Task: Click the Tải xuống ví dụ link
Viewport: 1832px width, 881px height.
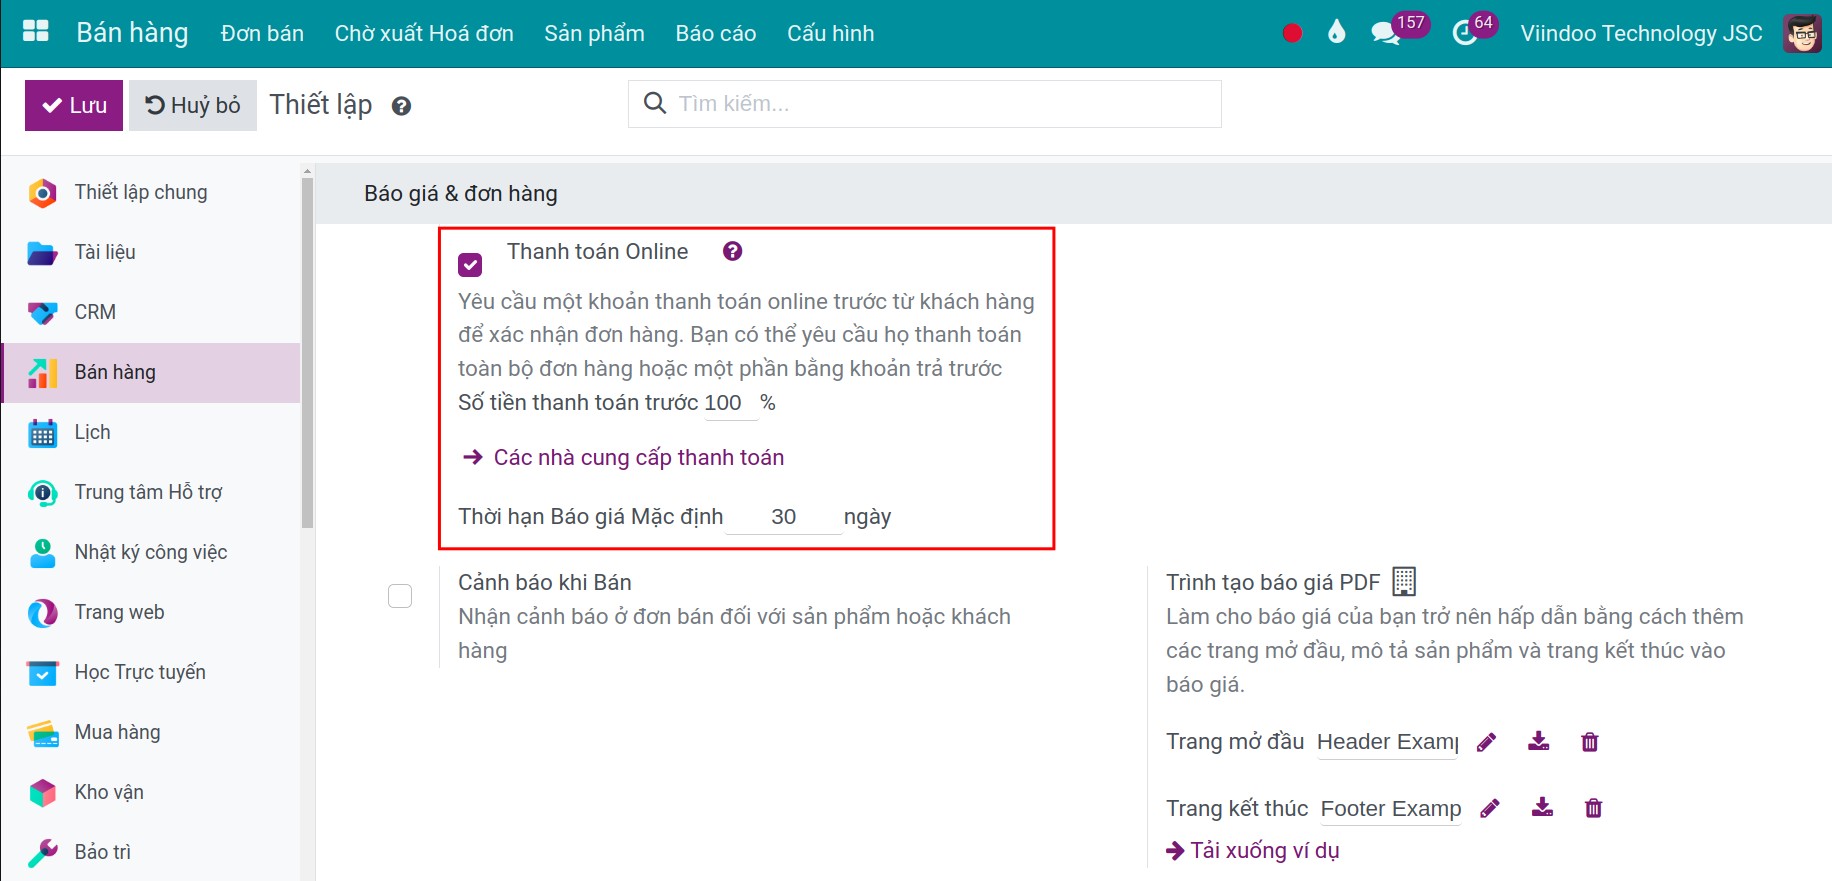Action: tap(1253, 850)
